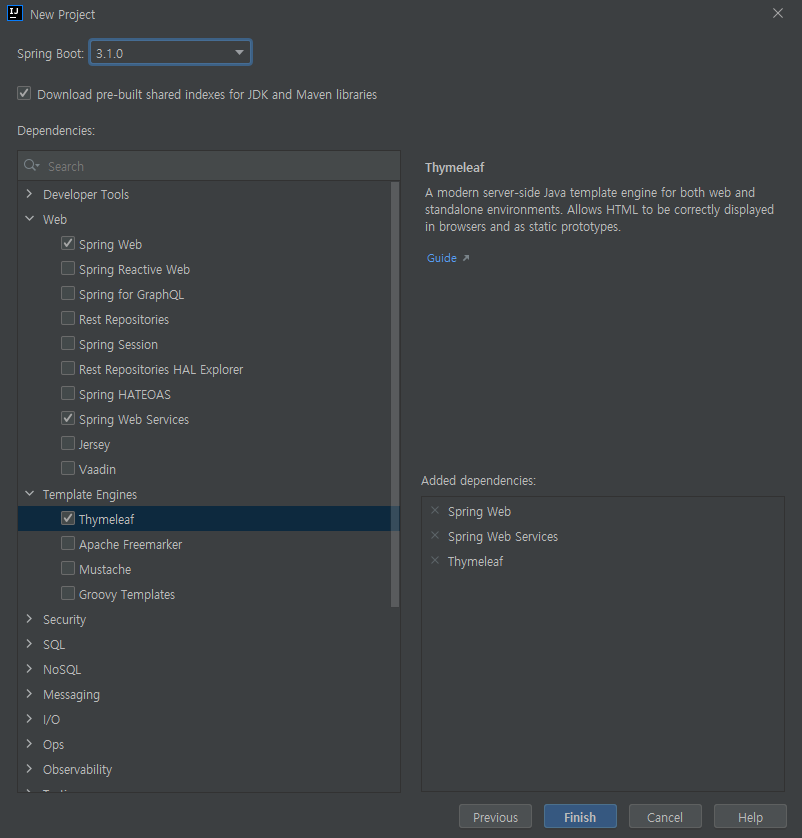Enable the Rest Repositories checkbox
Viewport: 802px width, 838px height.
coord(68,319)
